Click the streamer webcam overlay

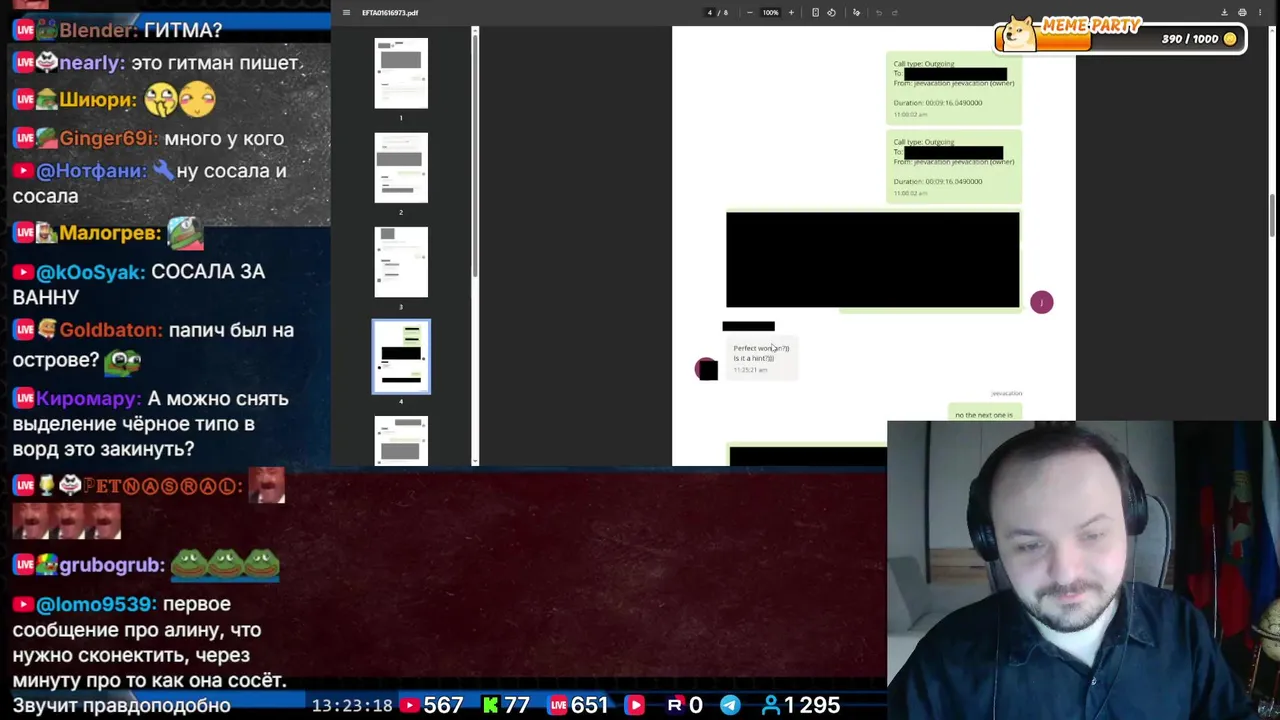tap(1083, 570)
